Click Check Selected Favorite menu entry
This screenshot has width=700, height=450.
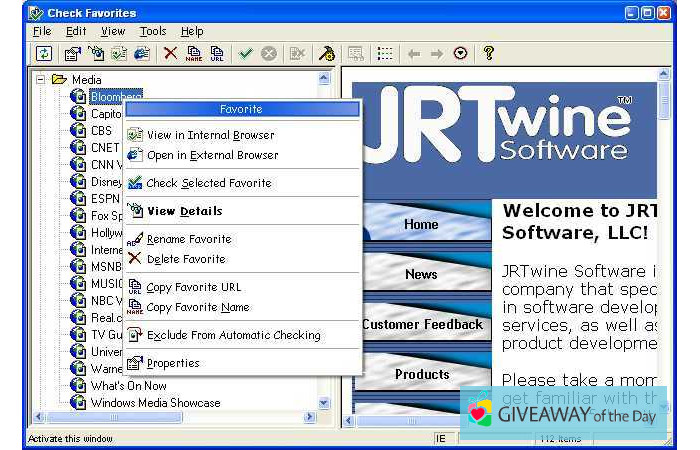[x=208, y=183]
